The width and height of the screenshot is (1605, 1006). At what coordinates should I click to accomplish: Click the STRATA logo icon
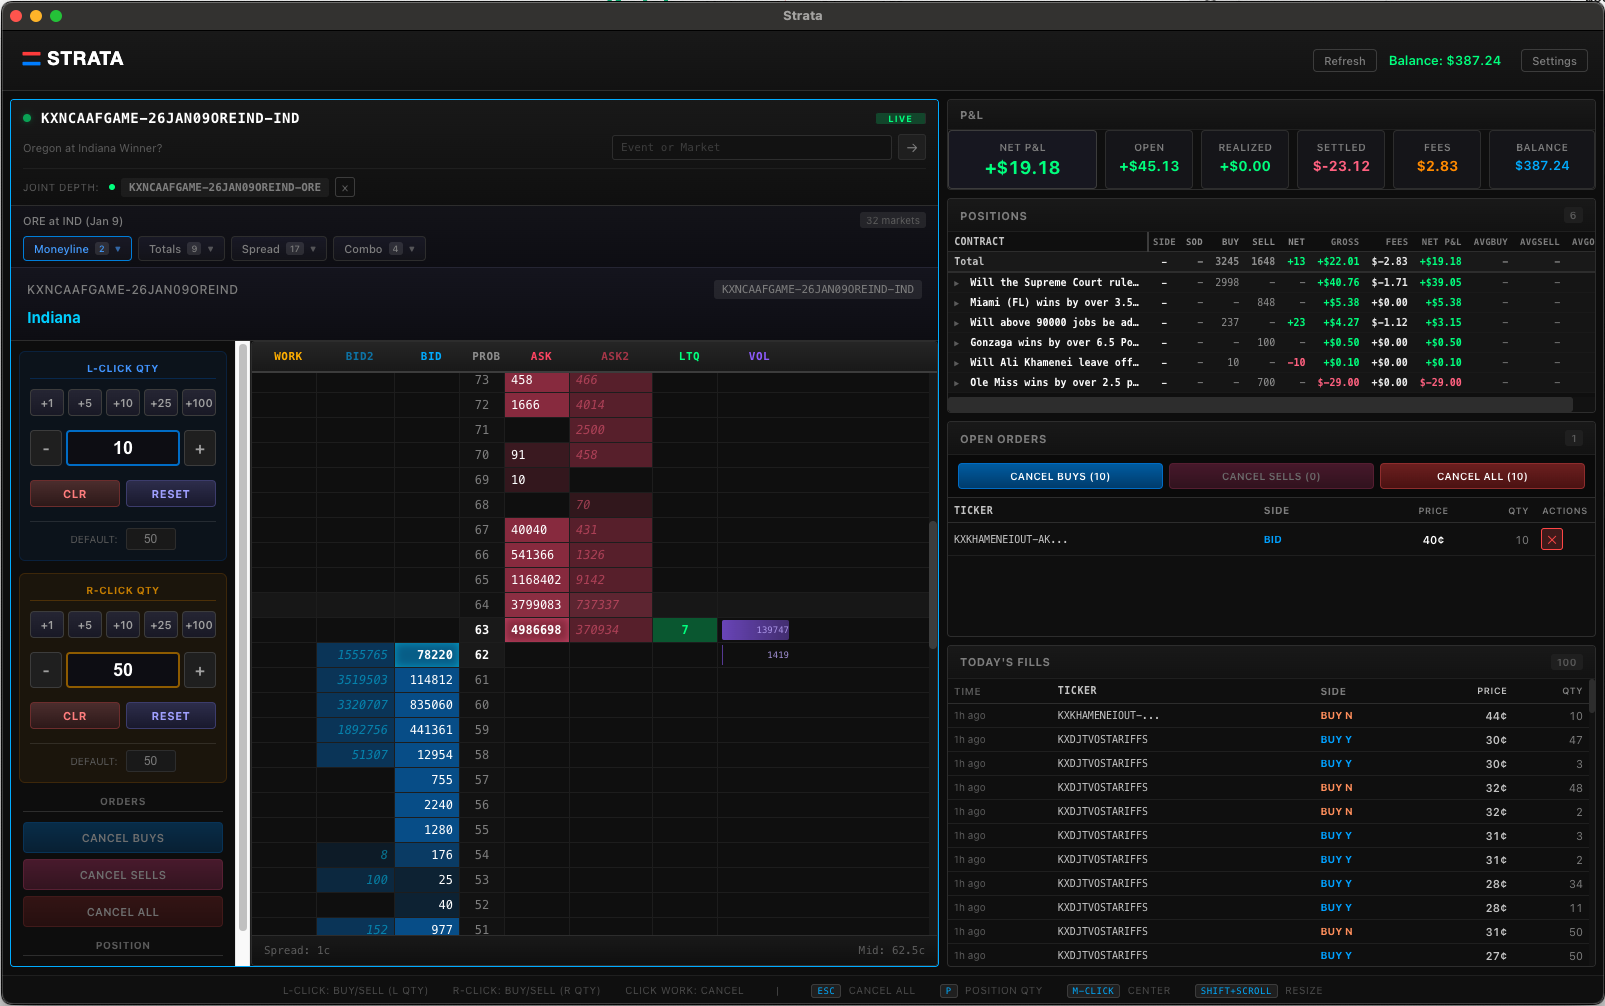click(x=31, y=59)
